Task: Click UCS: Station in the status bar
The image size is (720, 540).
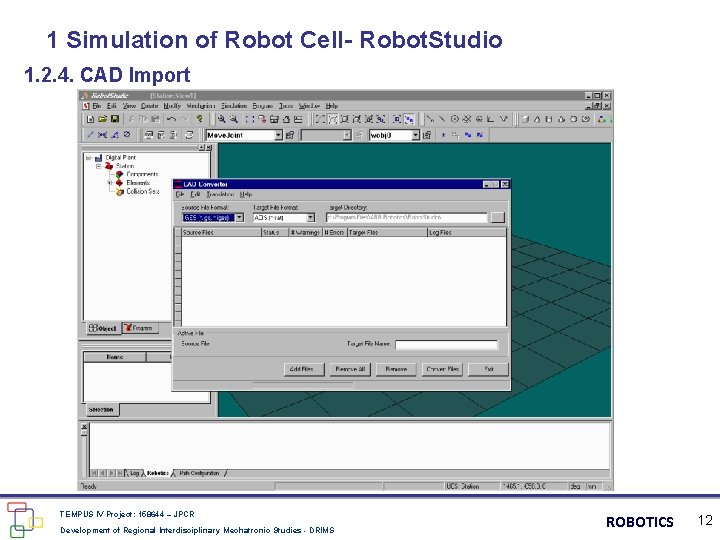Action: [463, 486]
